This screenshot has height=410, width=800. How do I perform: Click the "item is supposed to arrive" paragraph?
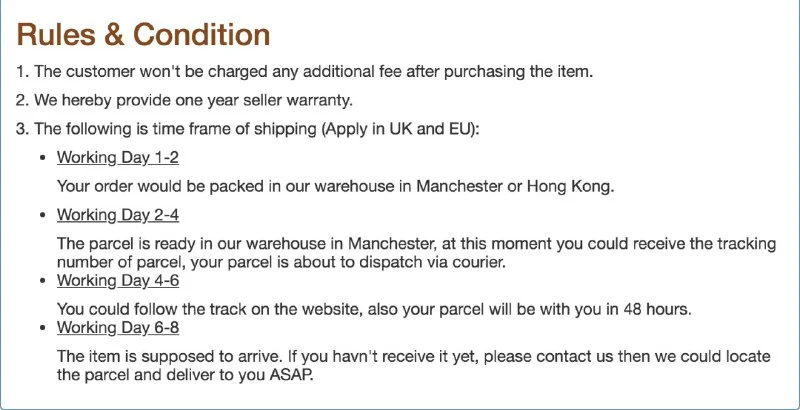(x=420, y=365)
